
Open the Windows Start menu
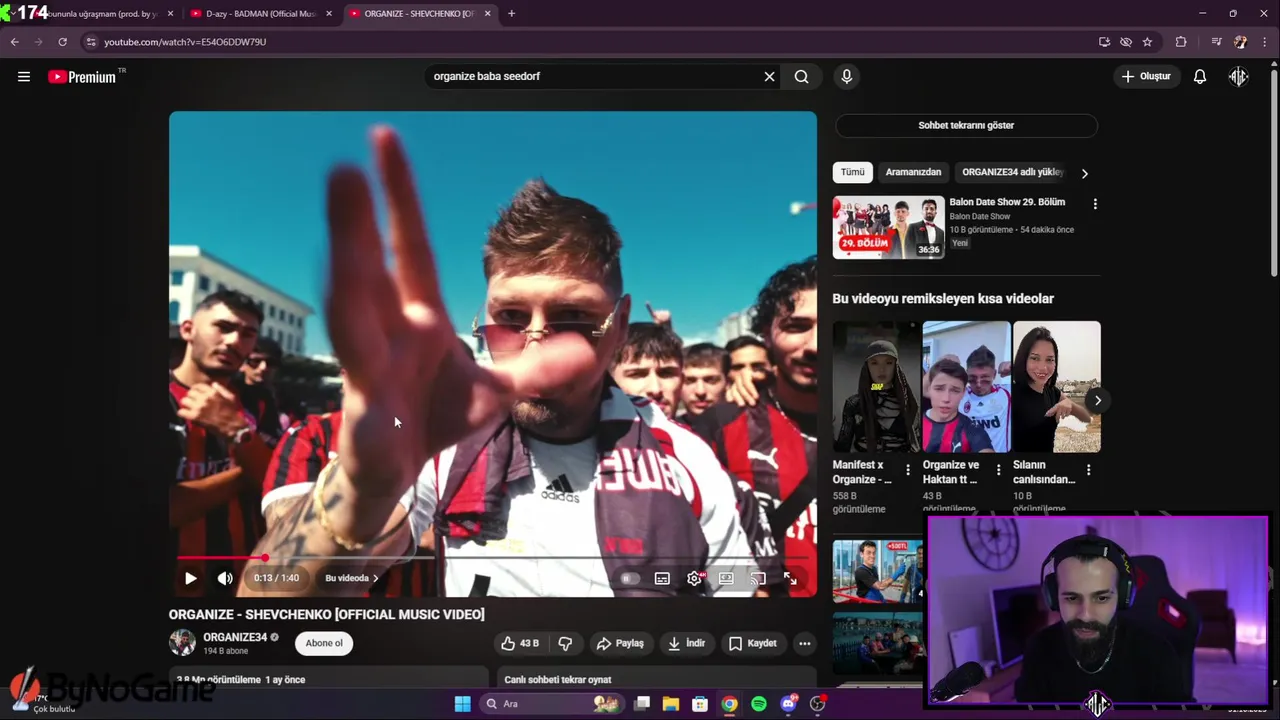(462, 704)
